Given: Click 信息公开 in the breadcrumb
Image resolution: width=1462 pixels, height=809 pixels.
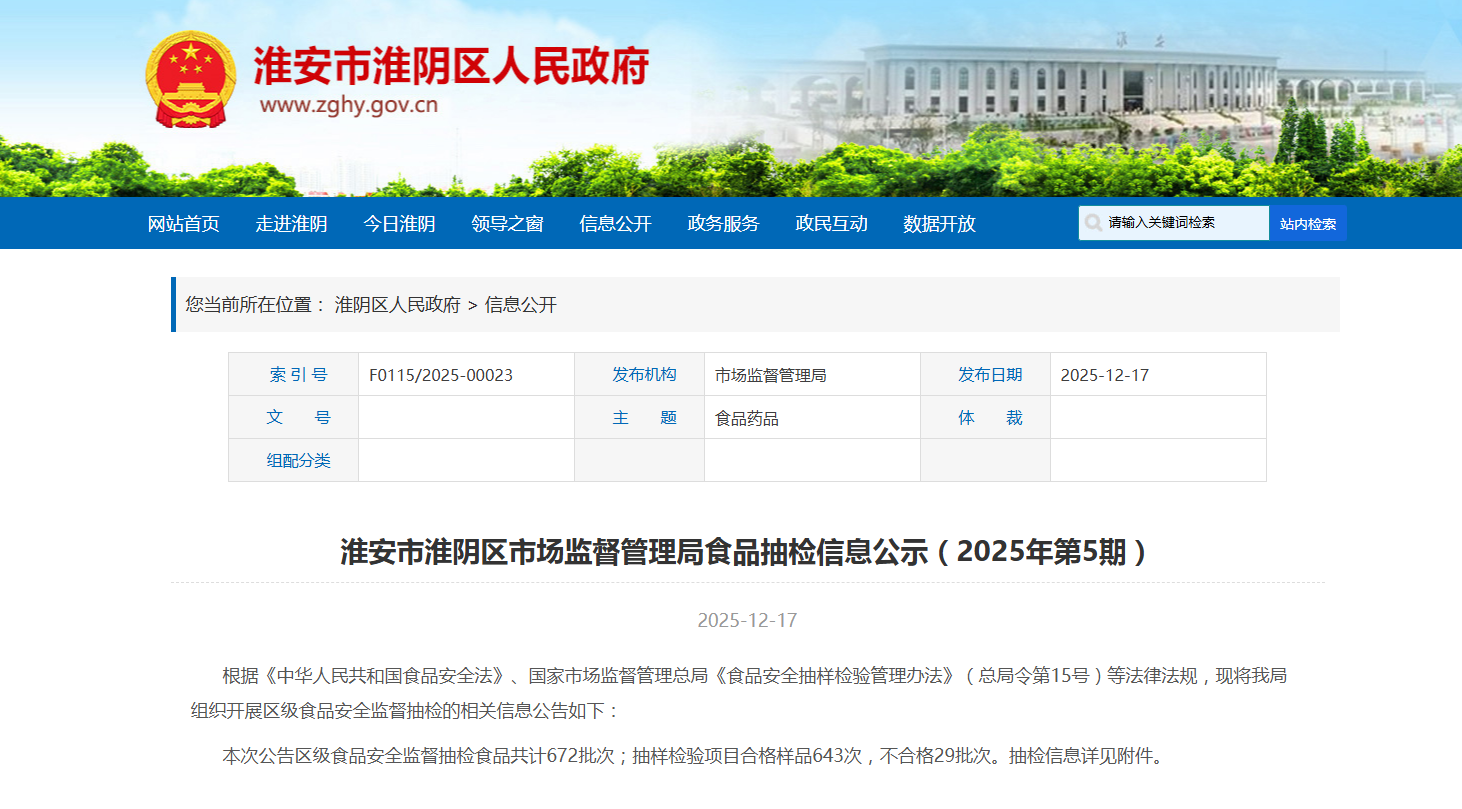Looking at the screenshot, I should 520,305.
